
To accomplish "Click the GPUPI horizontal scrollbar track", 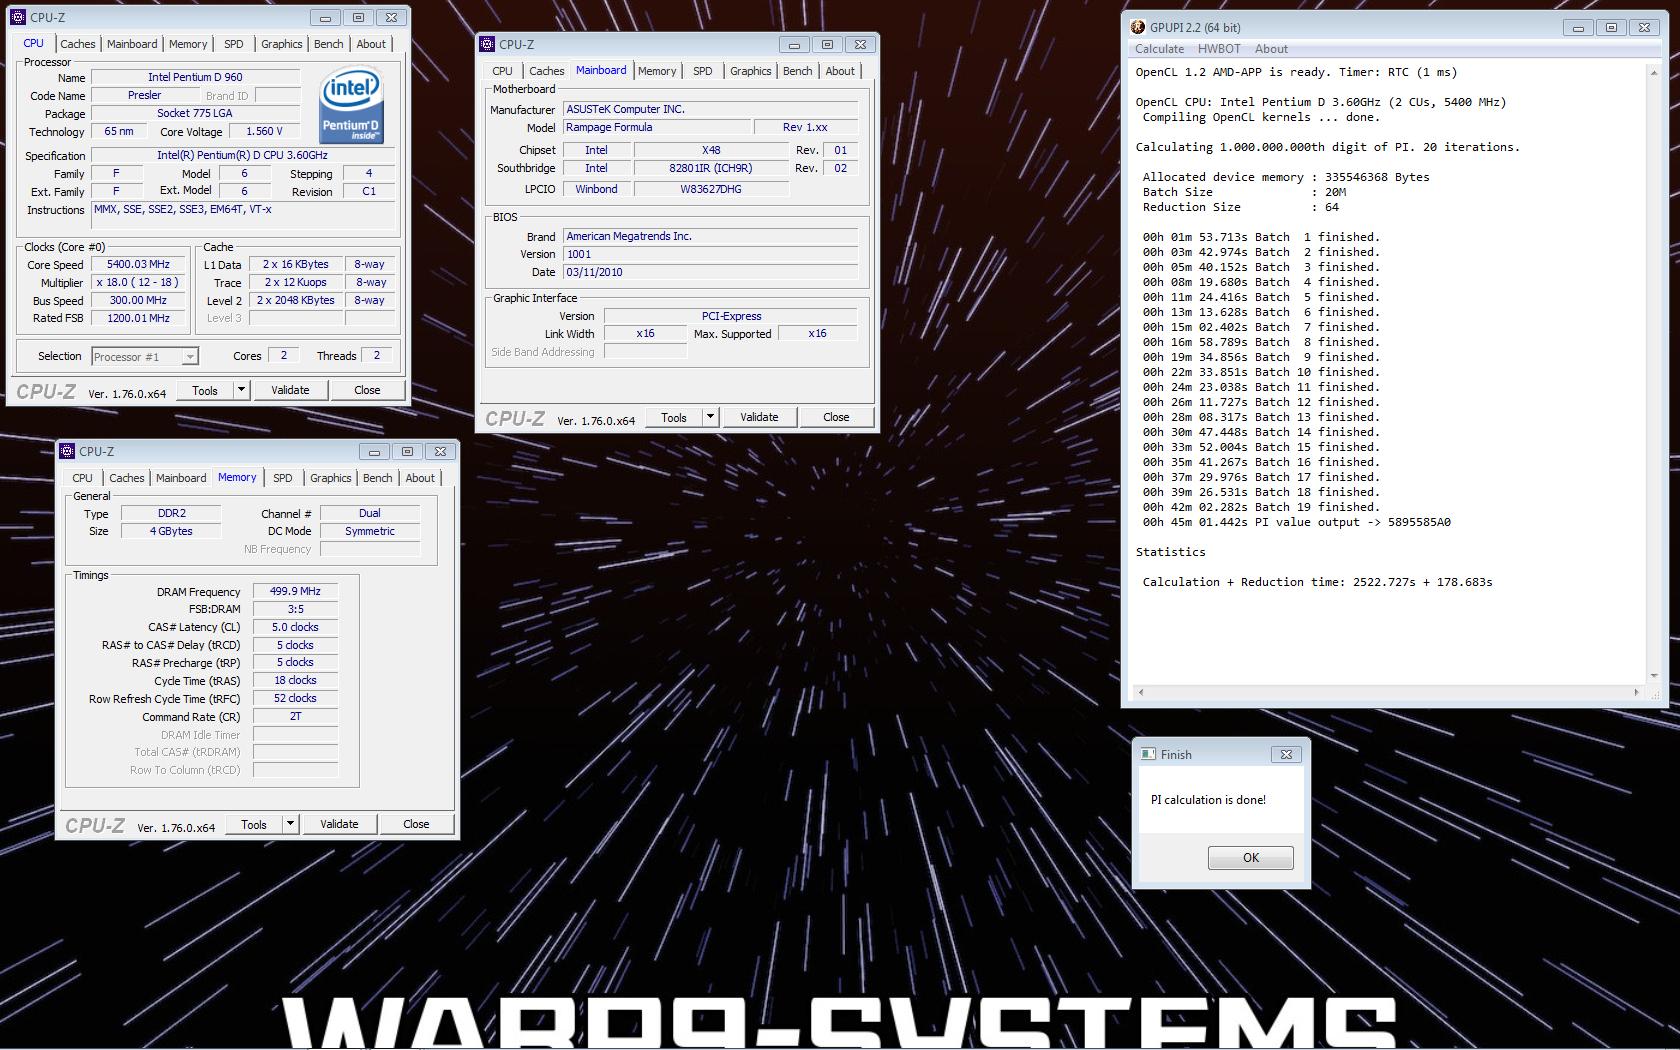I will click(x=1389, y=692).
